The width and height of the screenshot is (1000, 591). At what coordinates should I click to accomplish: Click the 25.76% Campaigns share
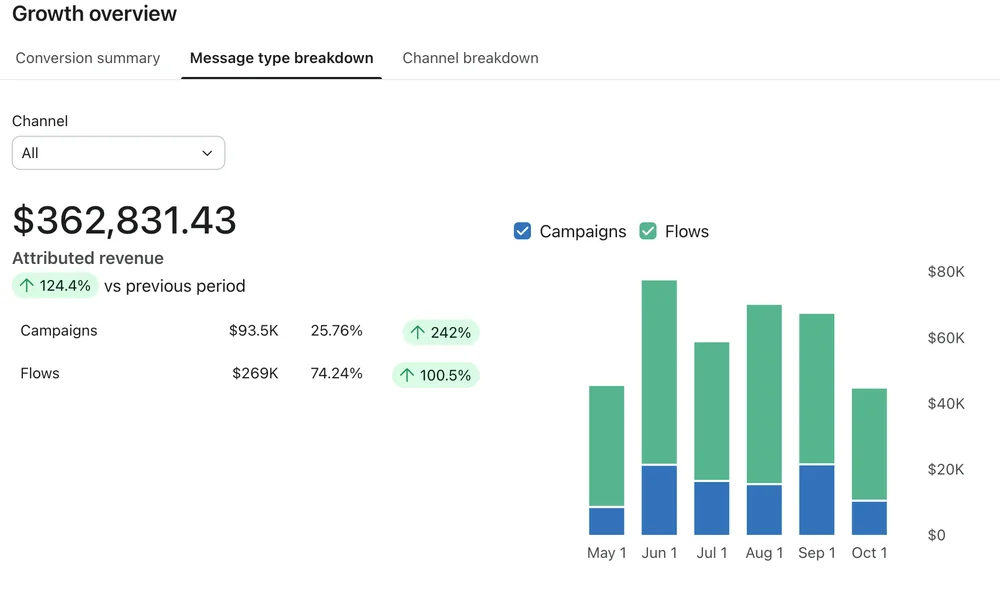pos(337,330)
